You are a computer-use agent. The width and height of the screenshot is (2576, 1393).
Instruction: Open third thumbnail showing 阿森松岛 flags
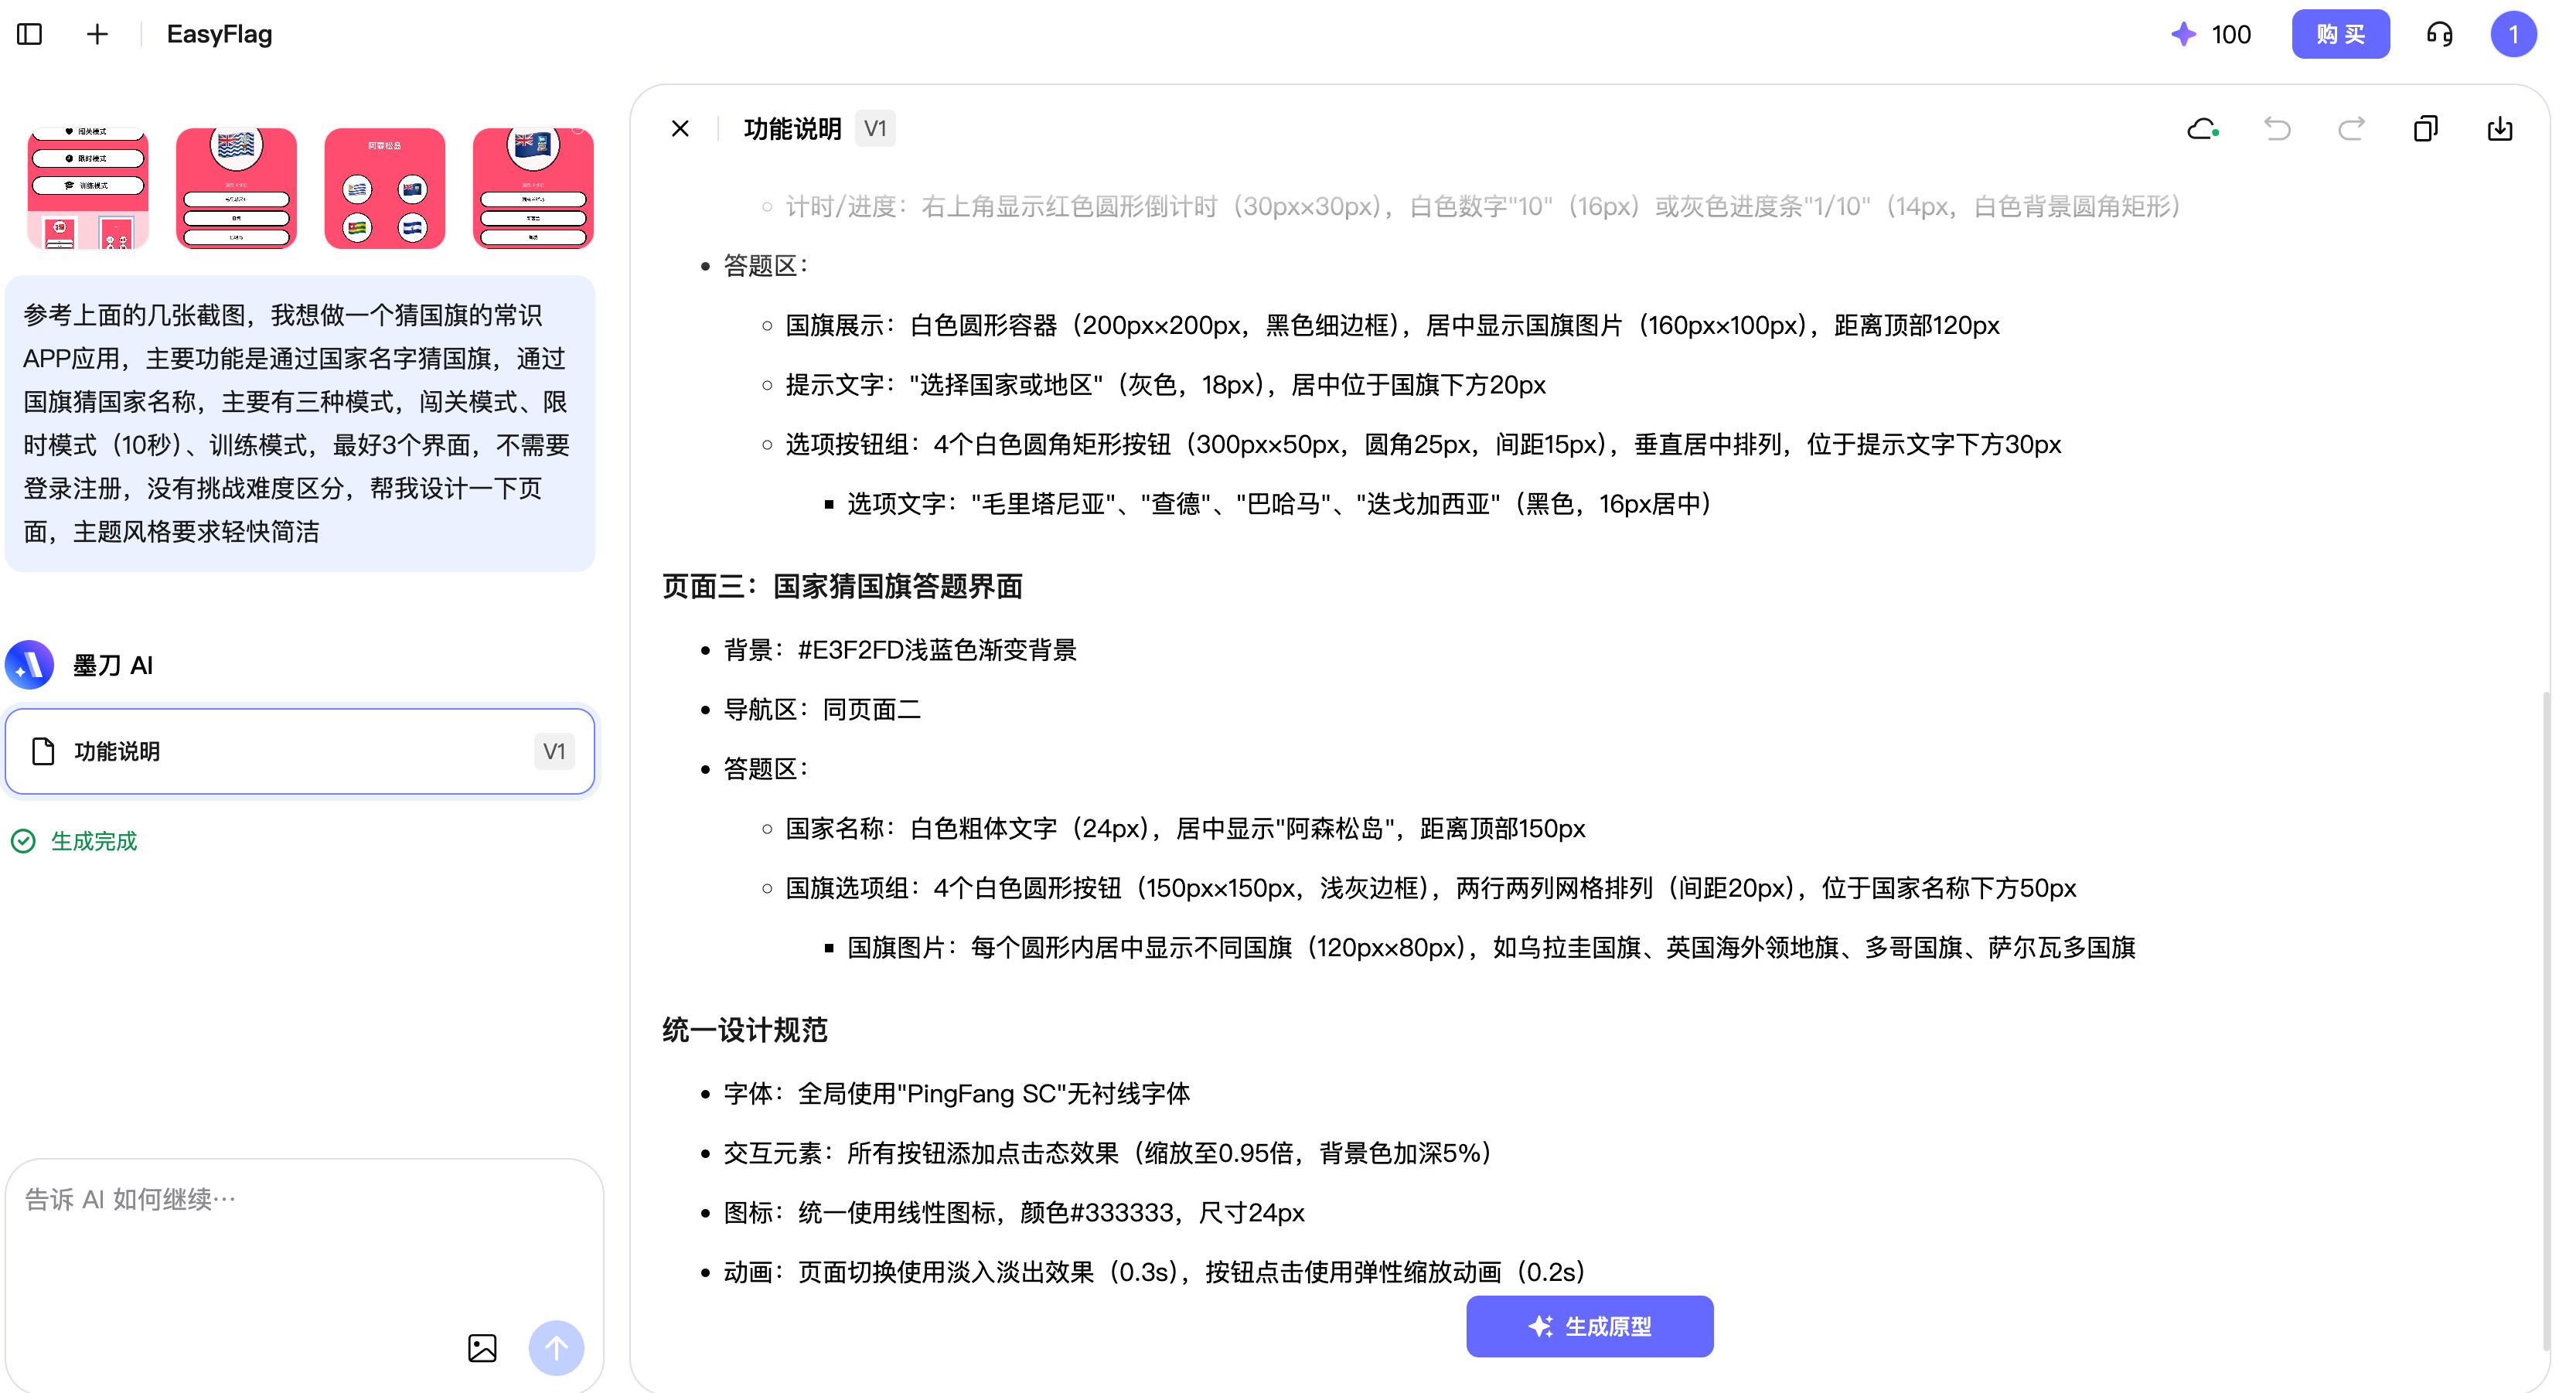tap(384, 188)
